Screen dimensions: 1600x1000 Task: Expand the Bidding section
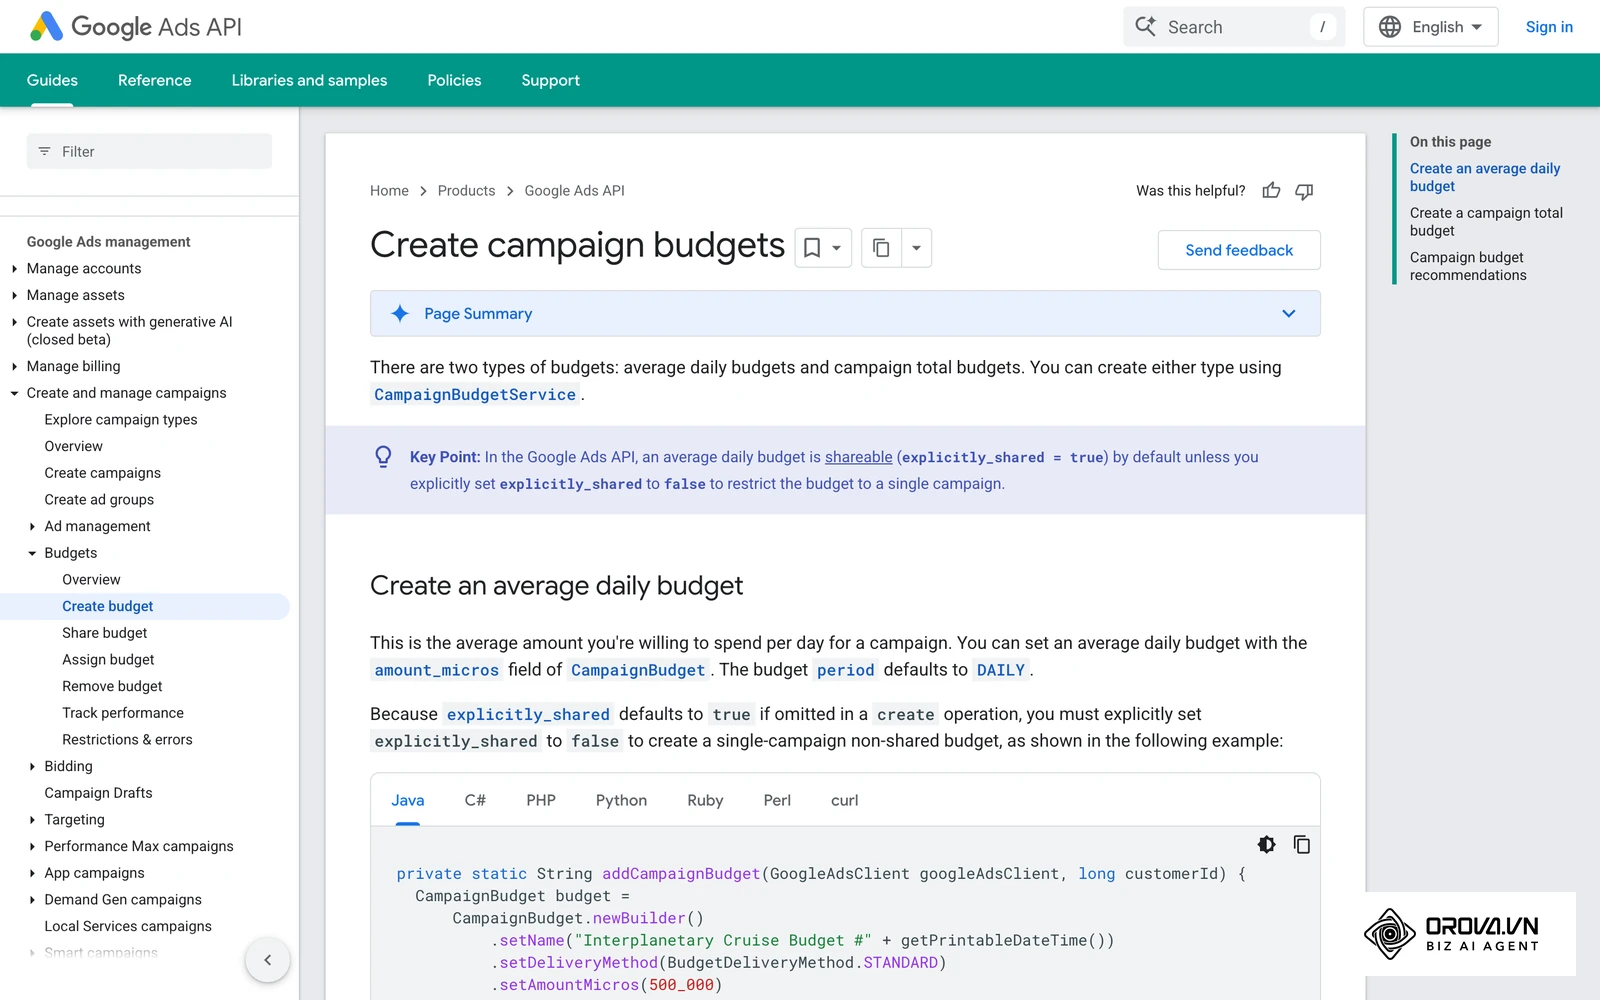tap(32, 767)
